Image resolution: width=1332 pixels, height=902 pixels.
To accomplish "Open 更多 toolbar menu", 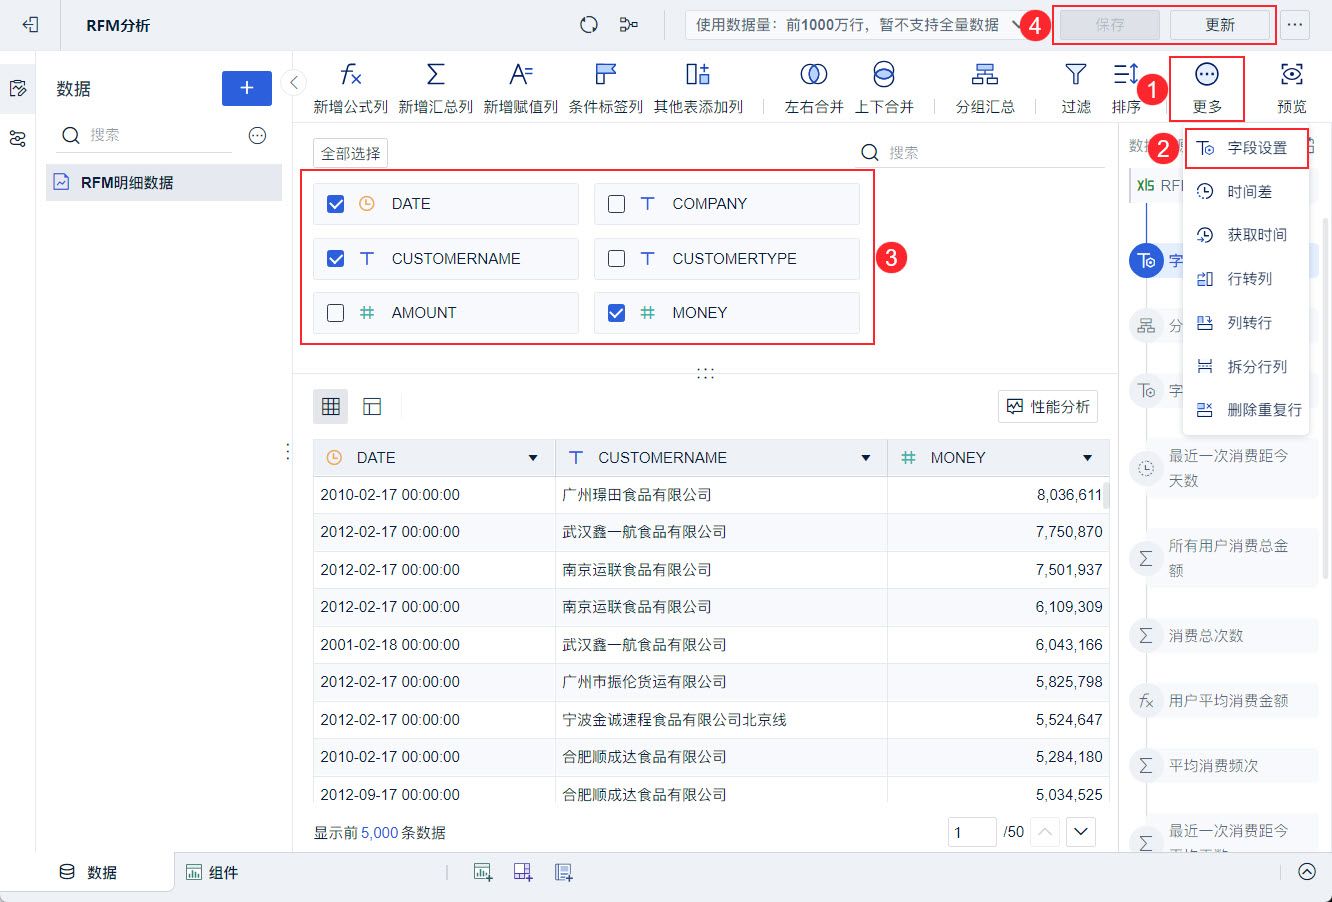I will click(x=1207, y=88).
